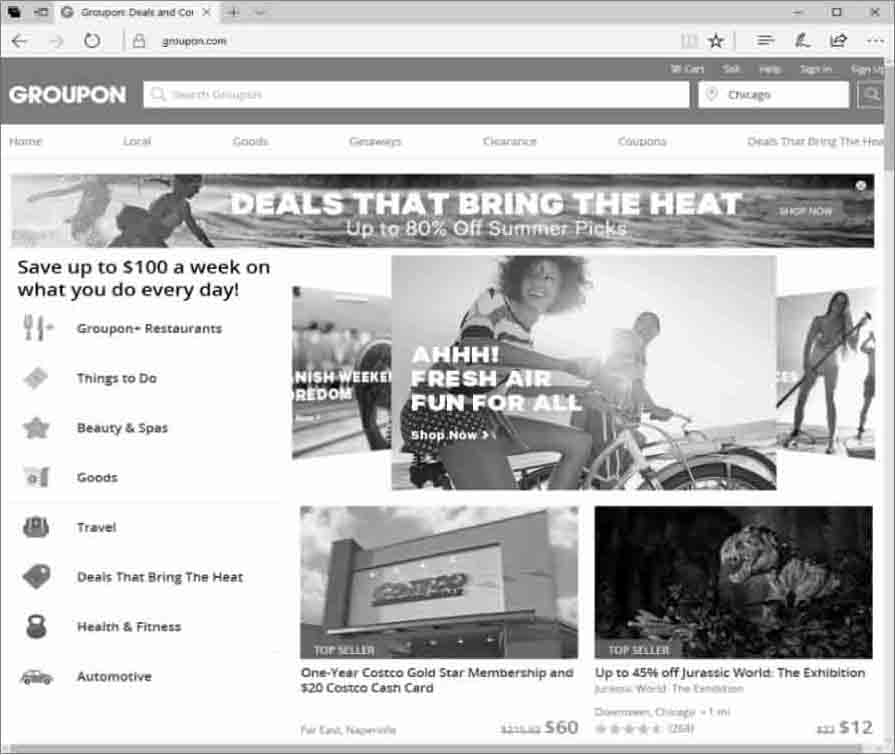
Task: Select the Getaways menu item
Action: 375,141
